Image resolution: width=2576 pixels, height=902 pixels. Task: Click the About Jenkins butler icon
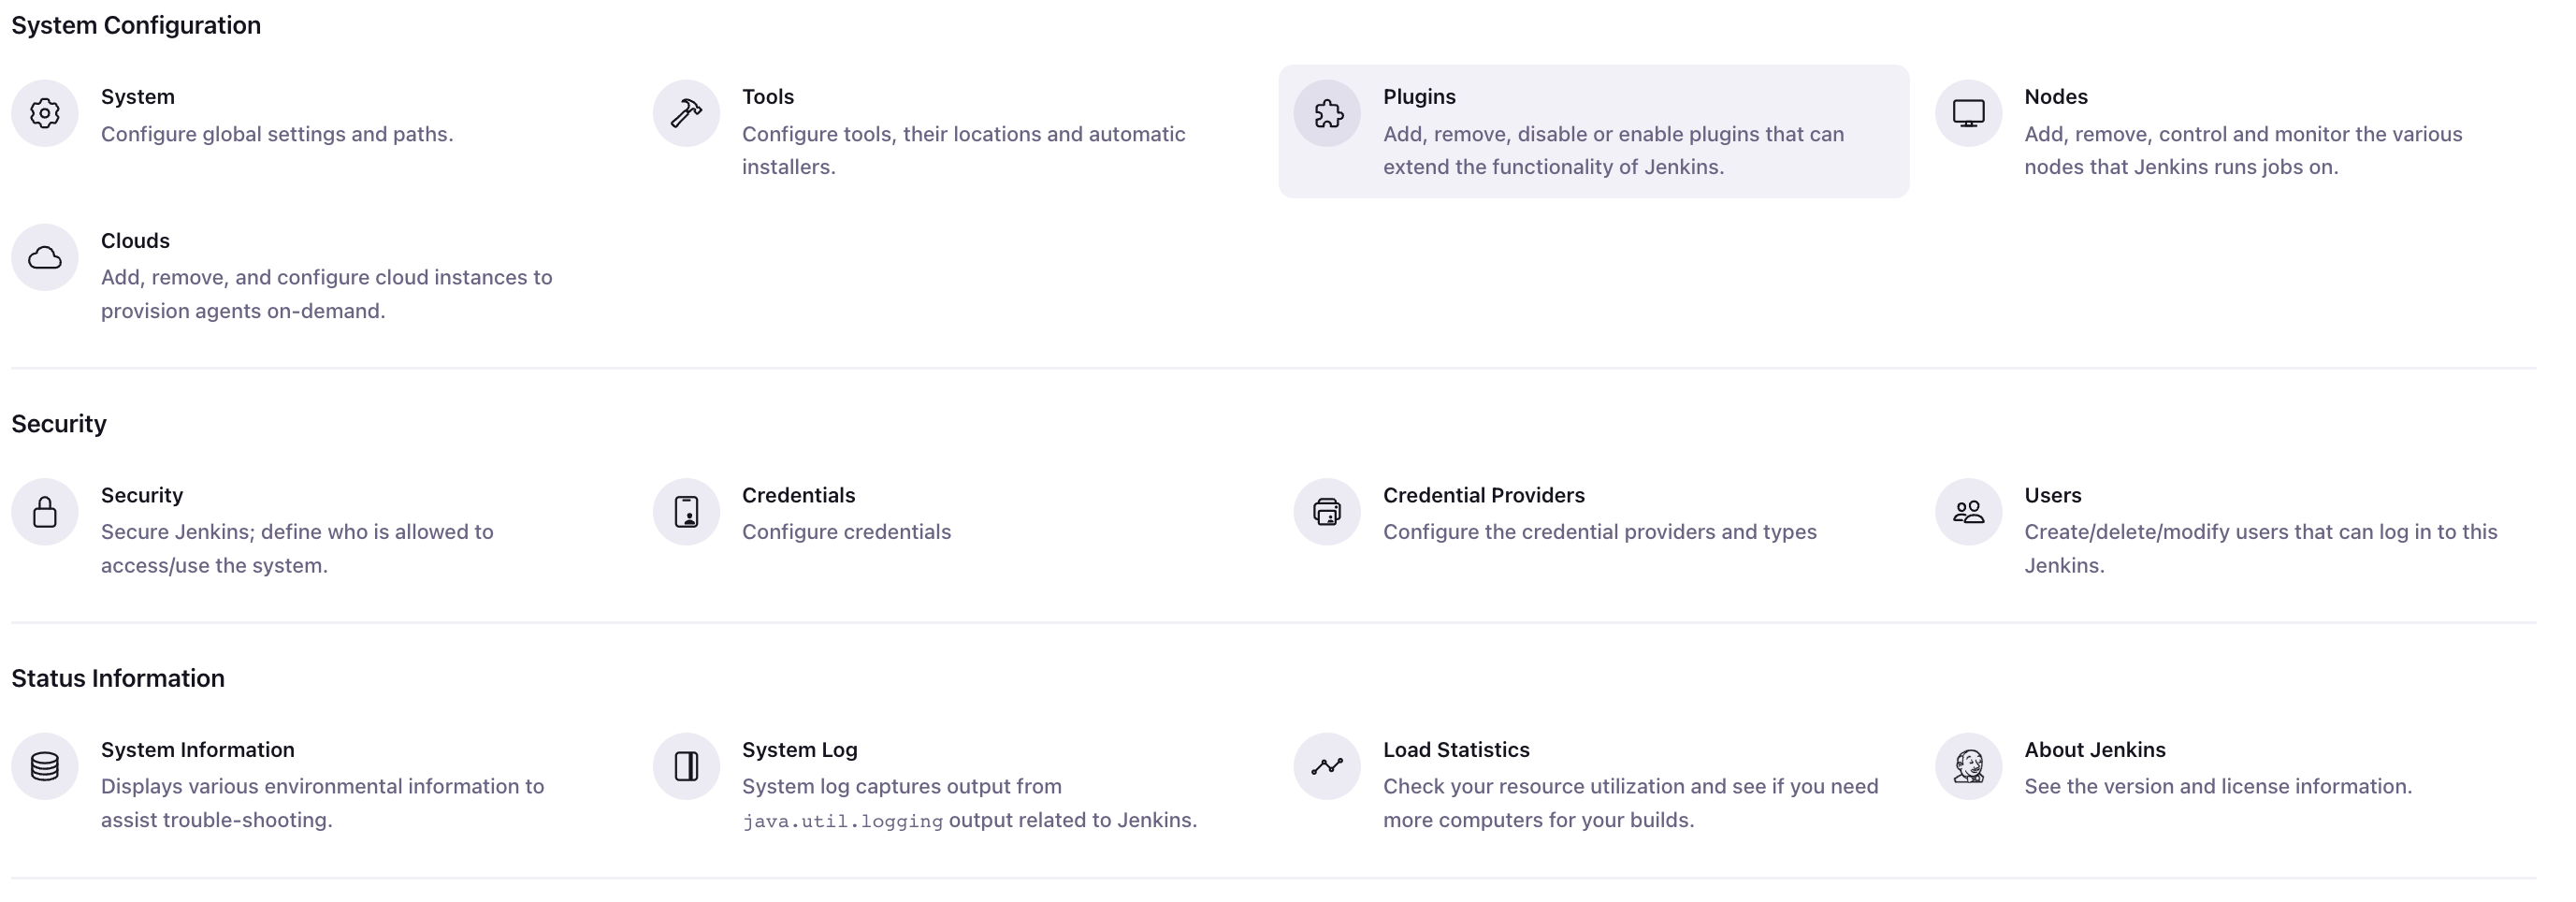(1968, 766)
